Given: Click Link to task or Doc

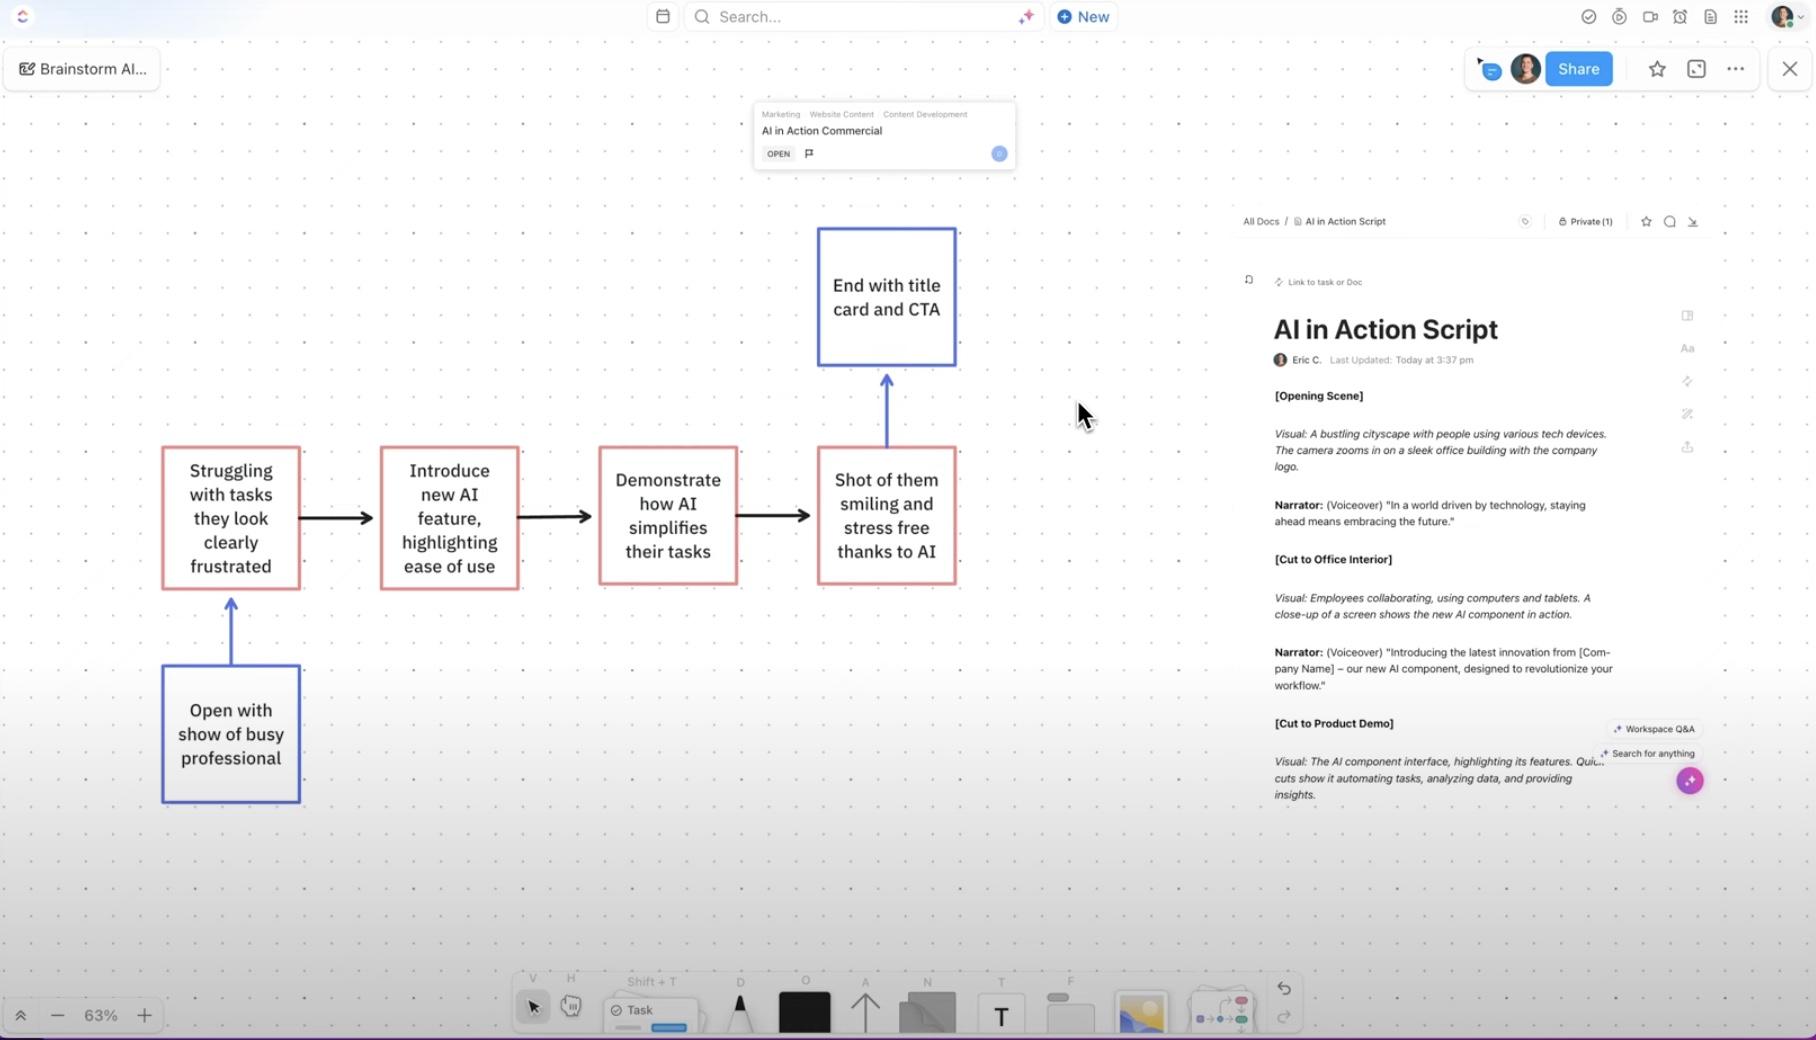Looking at the screenshot, I should click(1324, 282).
